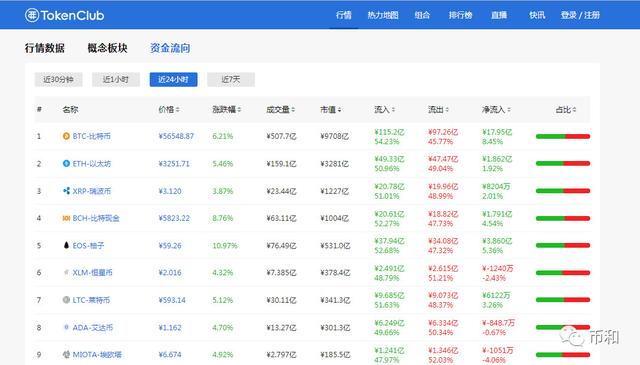
Task: Click the LTC price ¥593.14
Action: coord(172,300)
